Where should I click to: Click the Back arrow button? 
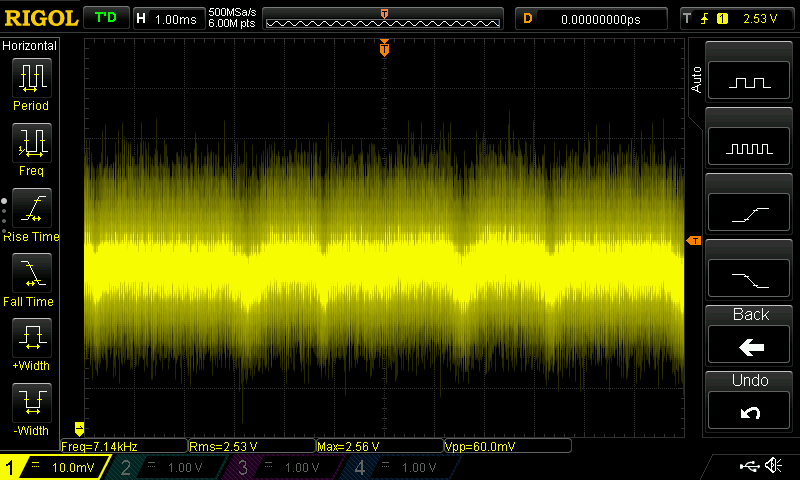[x=749, y=345]
